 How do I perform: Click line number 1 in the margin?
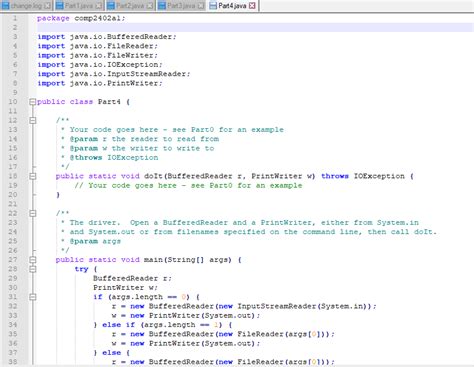pos(14,18)
